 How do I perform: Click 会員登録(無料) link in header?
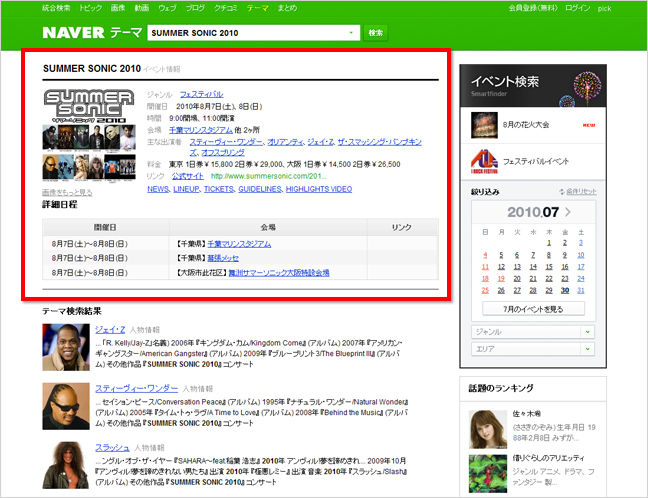click(x=533, y=8)
